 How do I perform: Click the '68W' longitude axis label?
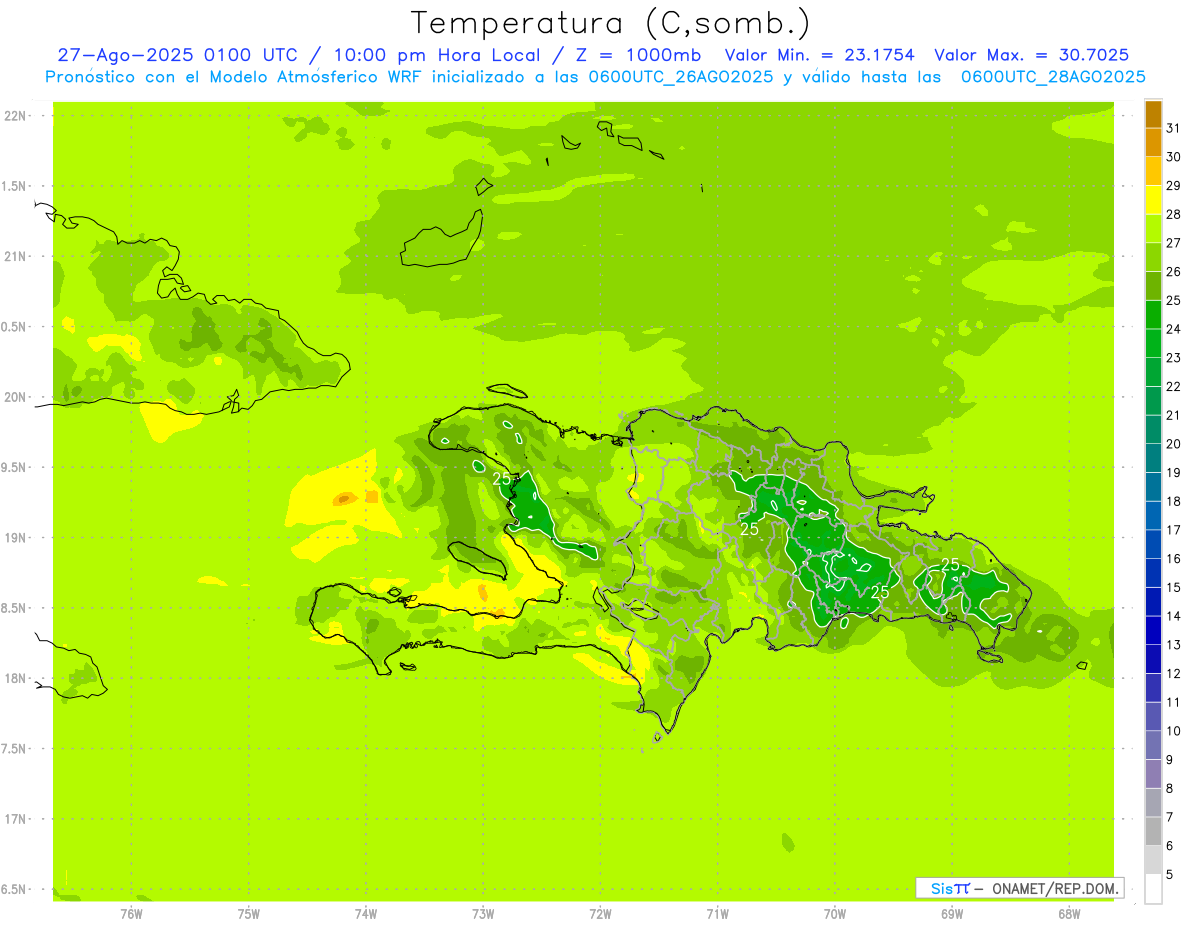pos(1069,914)
